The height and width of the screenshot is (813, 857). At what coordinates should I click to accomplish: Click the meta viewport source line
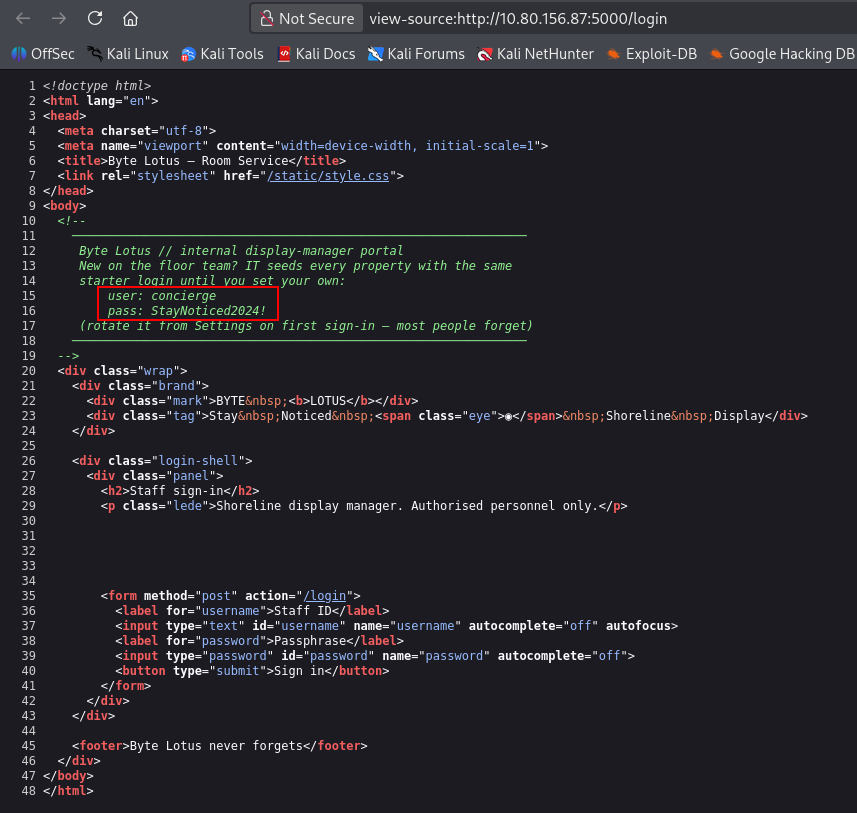[x=303, y=146]
